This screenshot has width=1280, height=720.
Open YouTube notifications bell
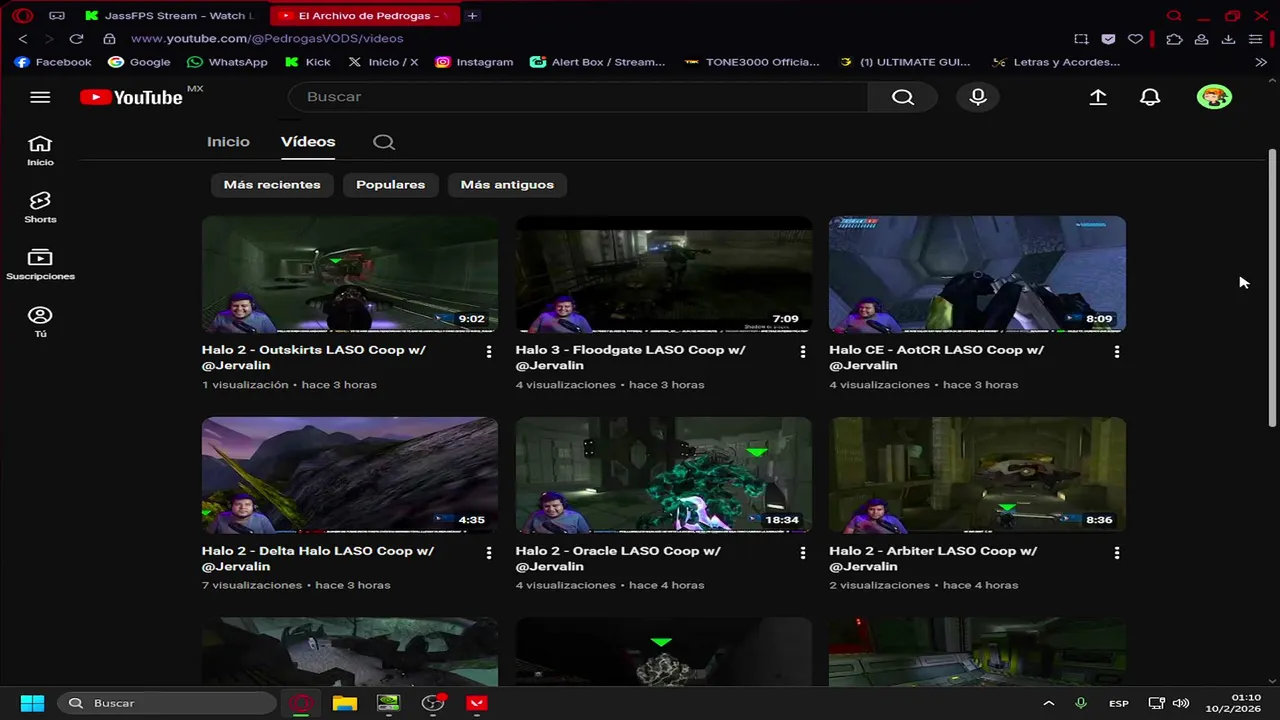coord(1151,97)
